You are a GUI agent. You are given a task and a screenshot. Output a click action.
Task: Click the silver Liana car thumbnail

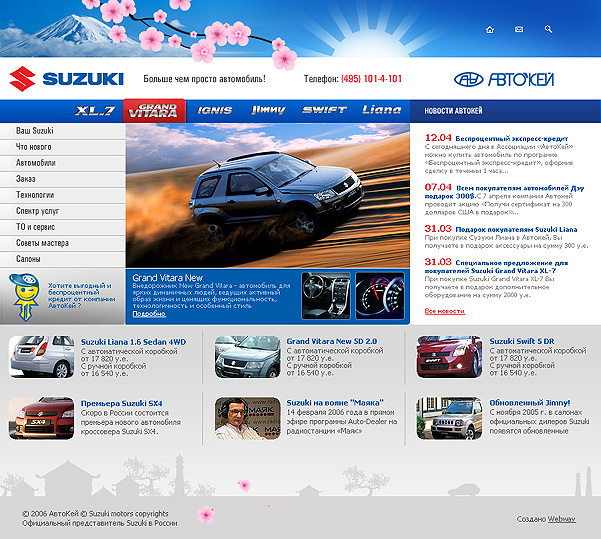pyautogui.click(x=41, y=357)
